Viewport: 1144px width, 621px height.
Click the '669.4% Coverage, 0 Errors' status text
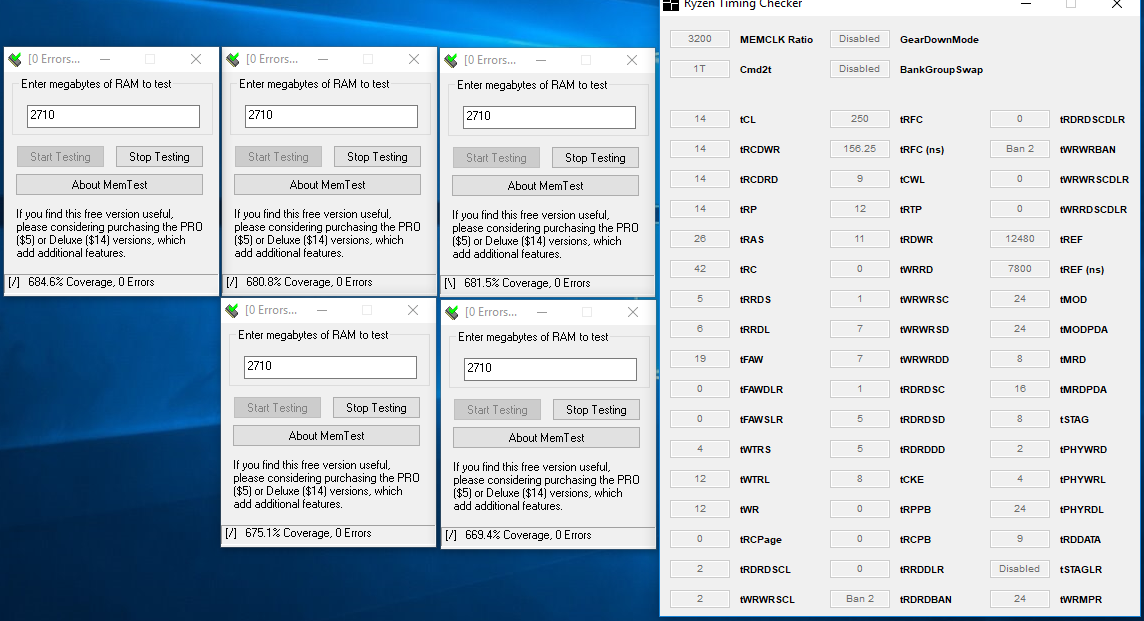coord(528,535)
